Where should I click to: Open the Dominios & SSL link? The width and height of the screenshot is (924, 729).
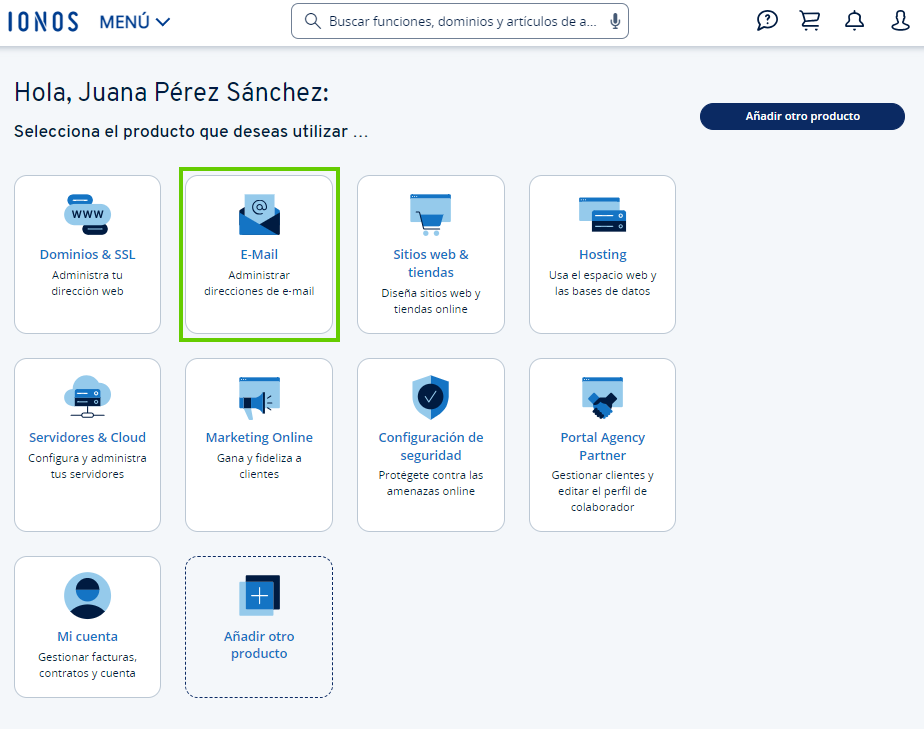[x=87, y=255]
